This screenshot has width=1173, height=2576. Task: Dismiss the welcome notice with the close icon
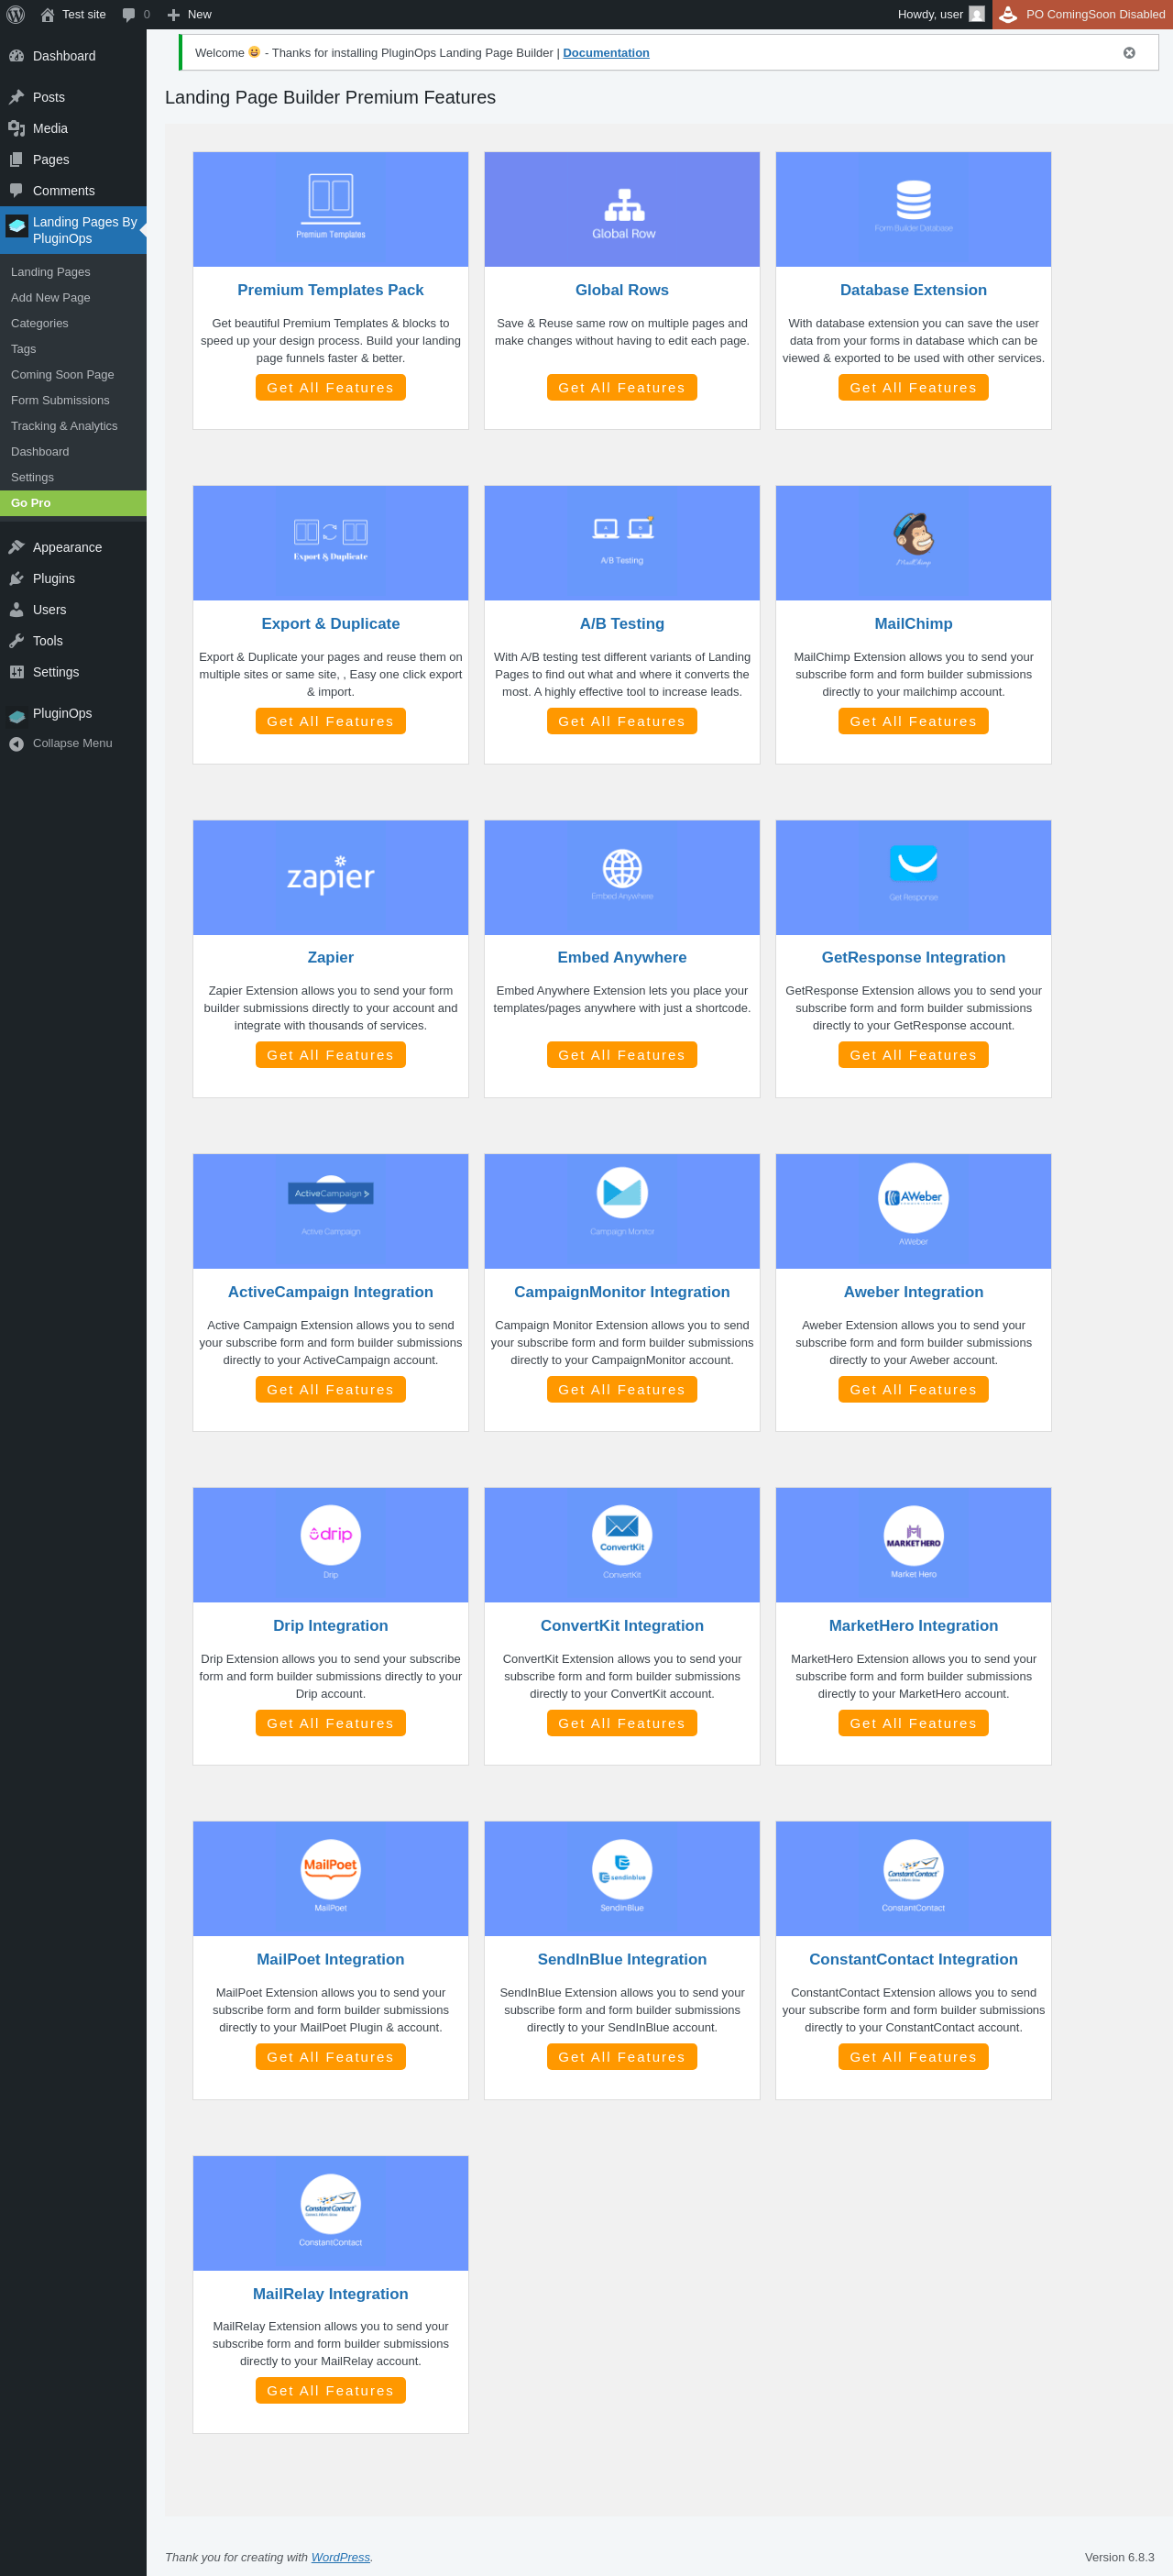click(1129, 53)
